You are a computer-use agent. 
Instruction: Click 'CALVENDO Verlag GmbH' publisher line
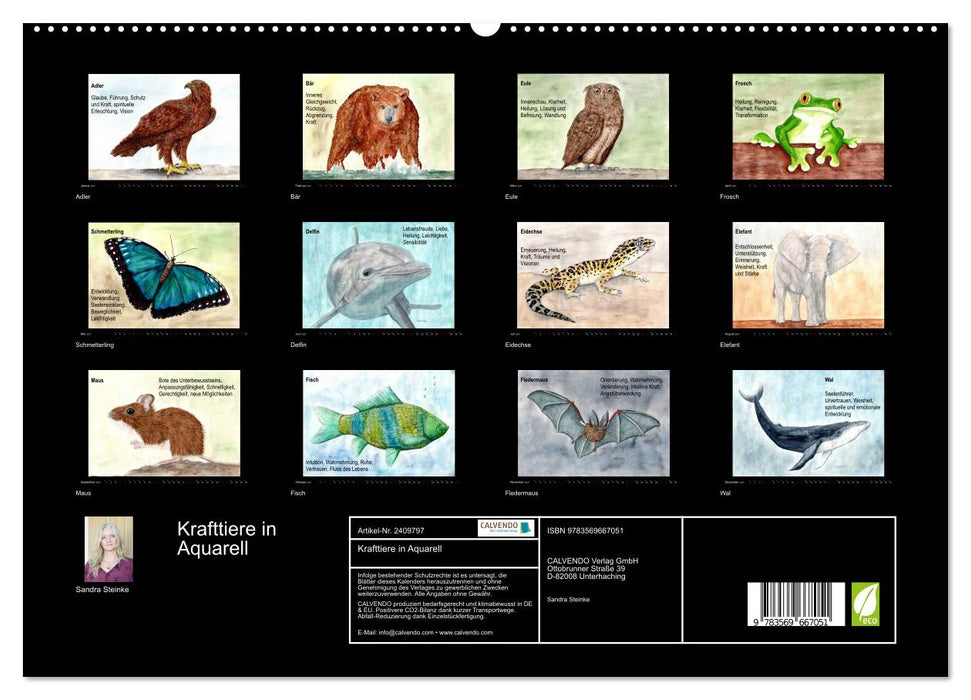593,561
